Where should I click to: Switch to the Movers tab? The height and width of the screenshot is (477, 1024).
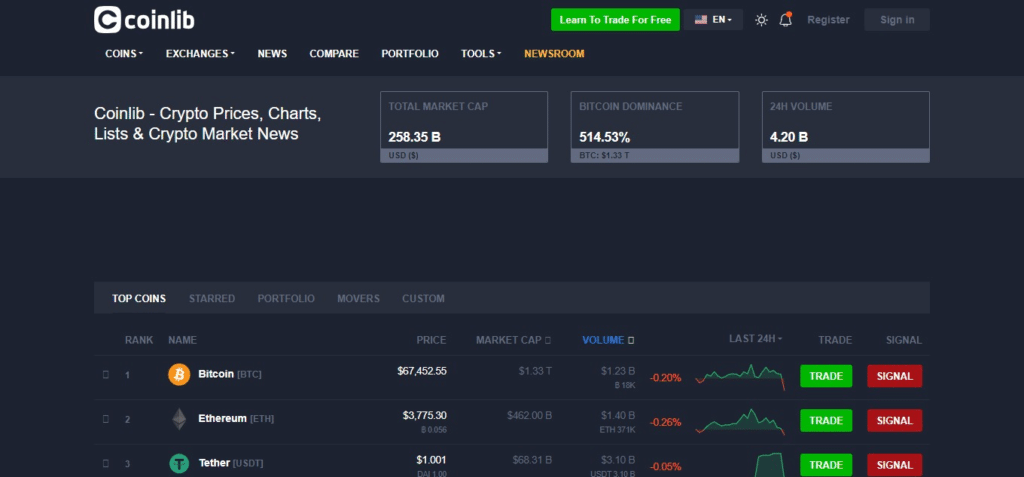pyautogui.click(x=358, y=298)
